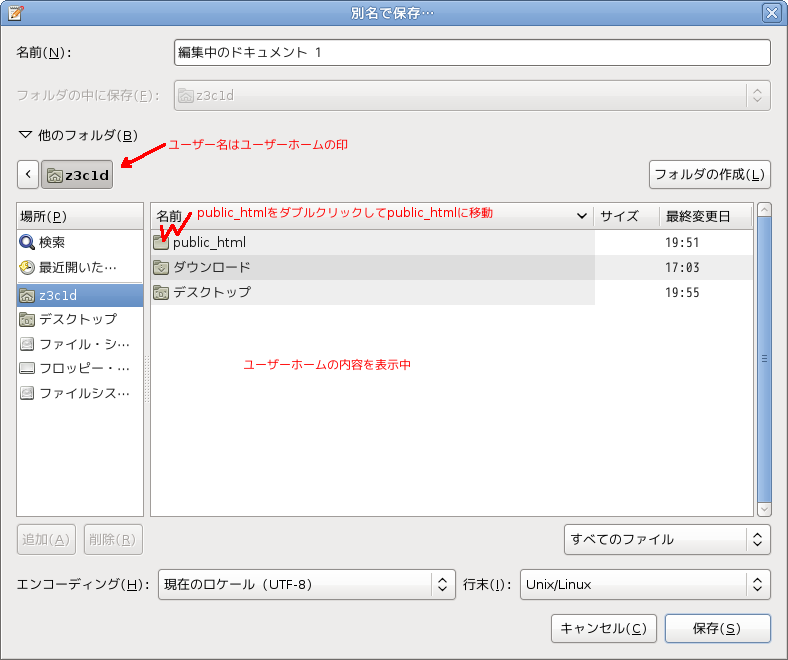This screenshot has width=788, height=660.
Task: Click the ファイルシス… drive icon in places
Action: click(x=27, y=393)
